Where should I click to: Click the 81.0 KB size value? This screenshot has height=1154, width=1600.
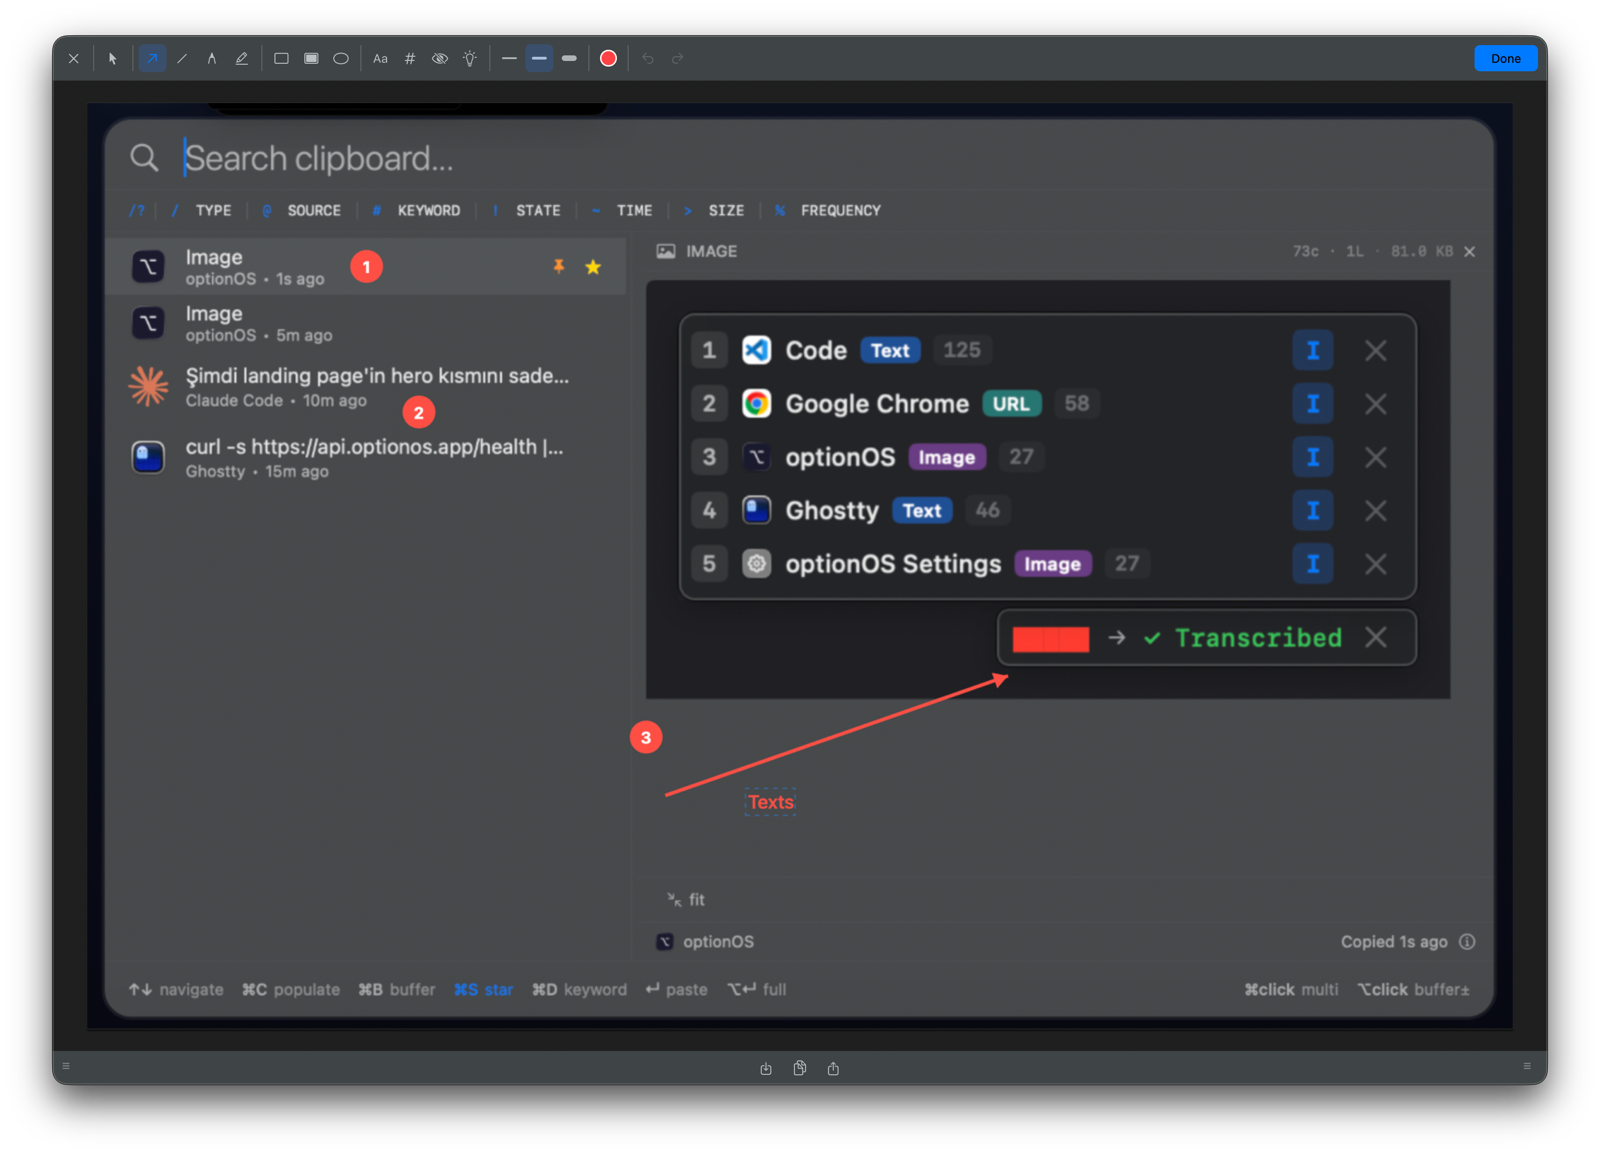tap(1422, 252)
